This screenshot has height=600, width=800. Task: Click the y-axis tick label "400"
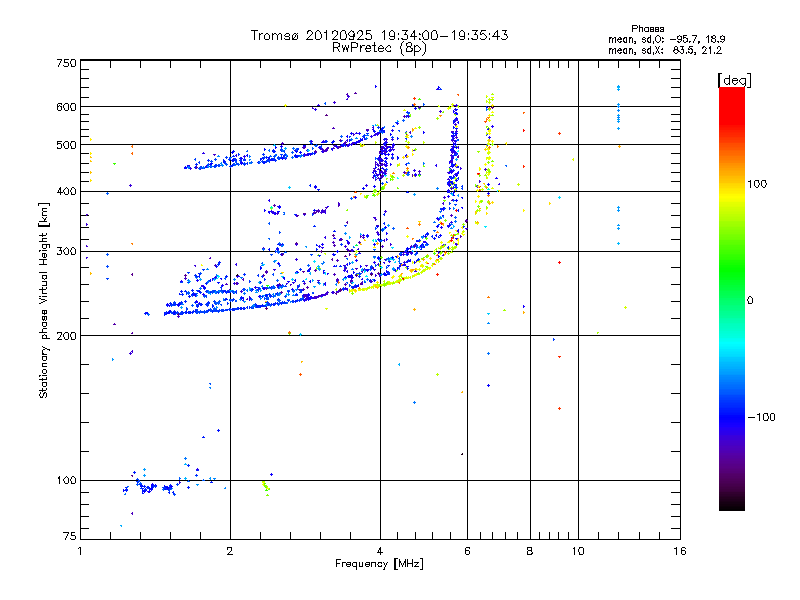pos(67,191)
